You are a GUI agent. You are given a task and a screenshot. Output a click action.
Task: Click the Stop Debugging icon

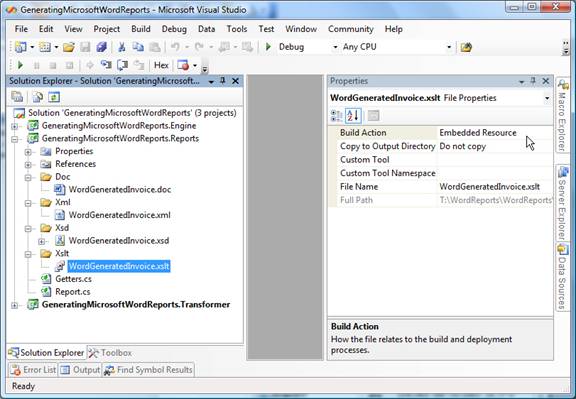click(53, 66)
